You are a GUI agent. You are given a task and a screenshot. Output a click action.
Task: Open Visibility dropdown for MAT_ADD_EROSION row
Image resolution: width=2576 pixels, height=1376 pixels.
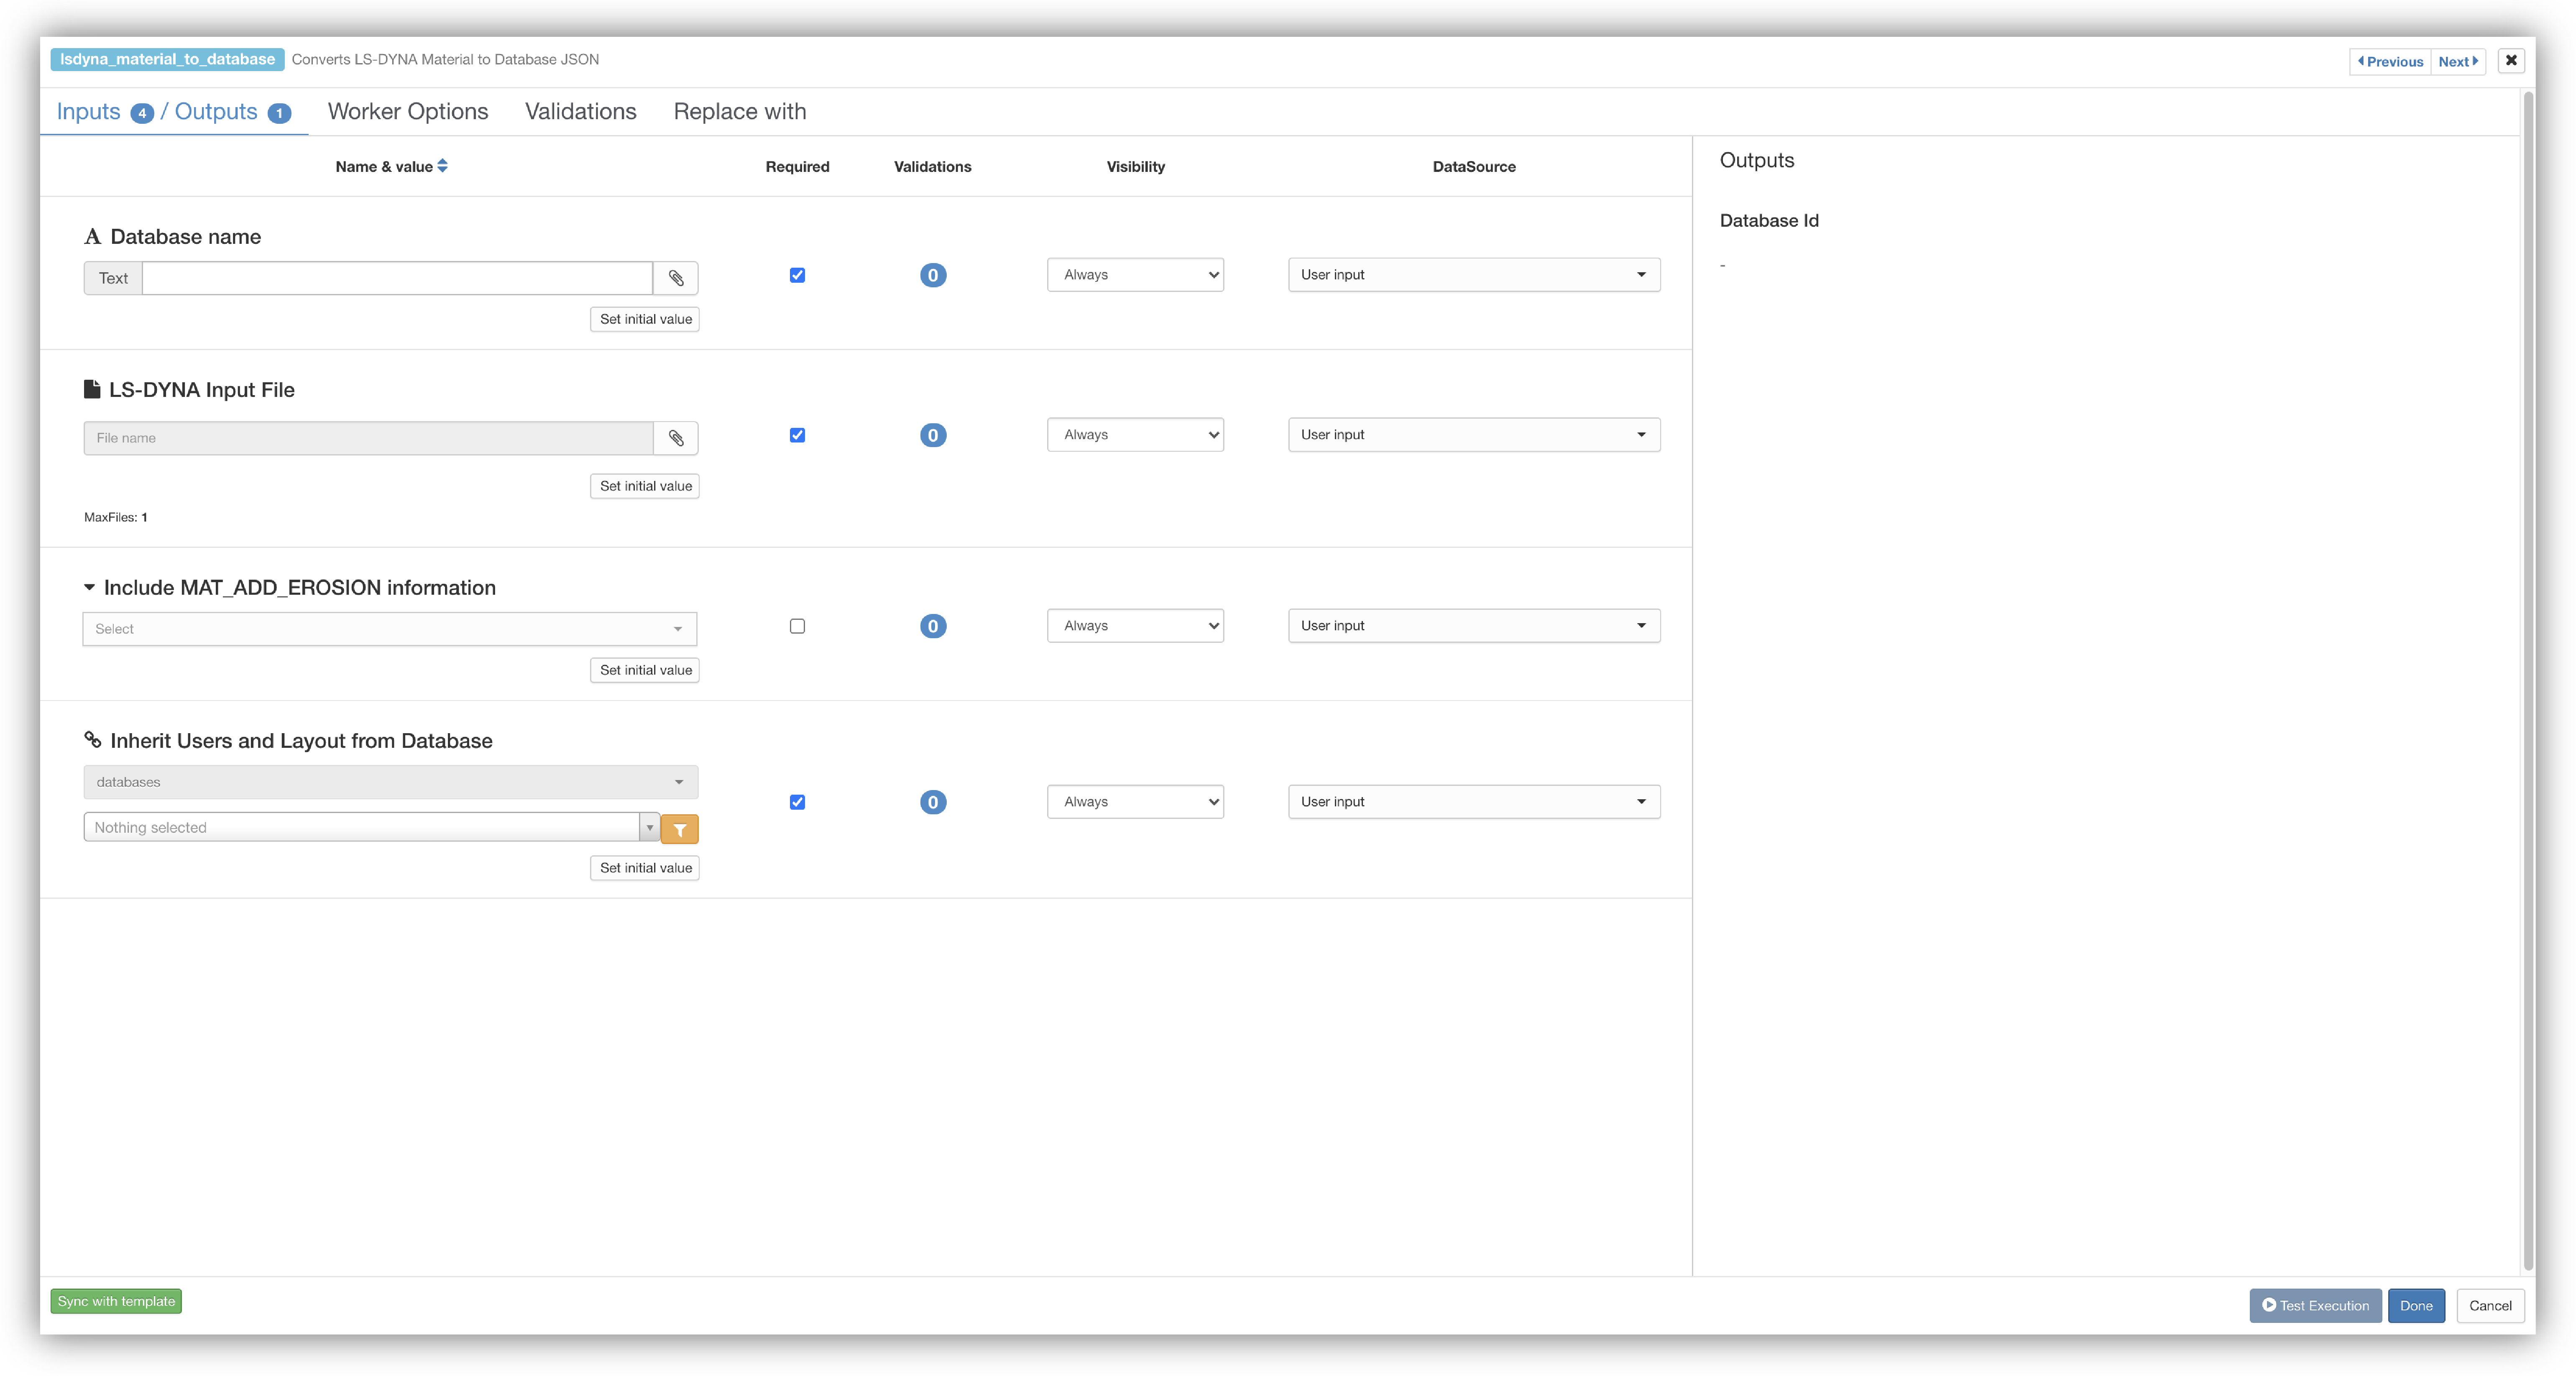pos(1135,626)
